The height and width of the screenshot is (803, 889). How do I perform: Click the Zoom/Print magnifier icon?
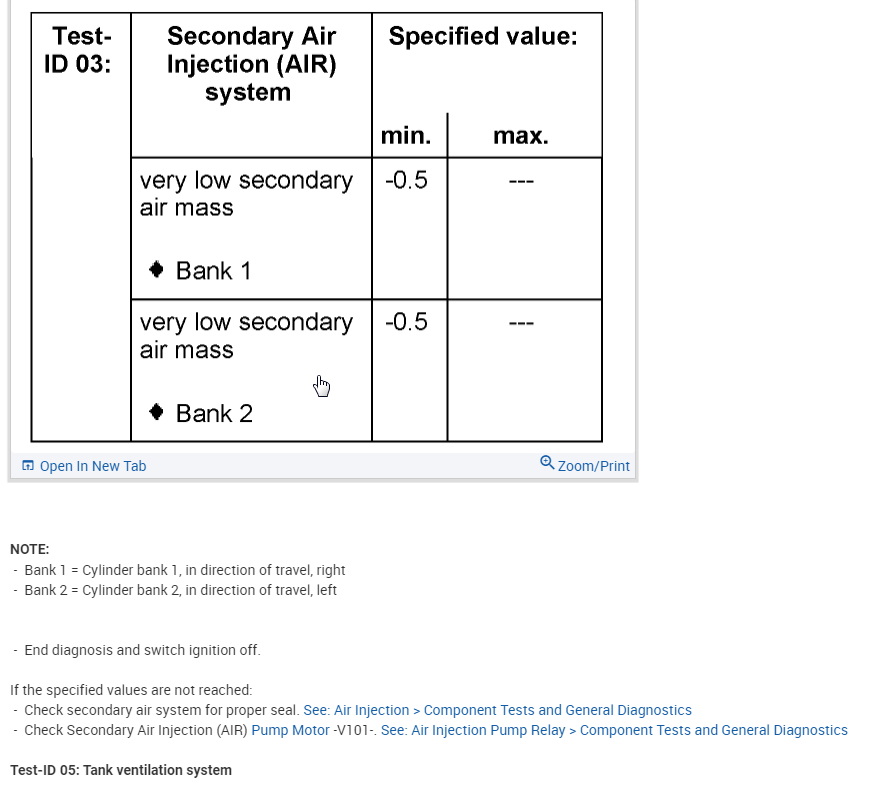547,463
